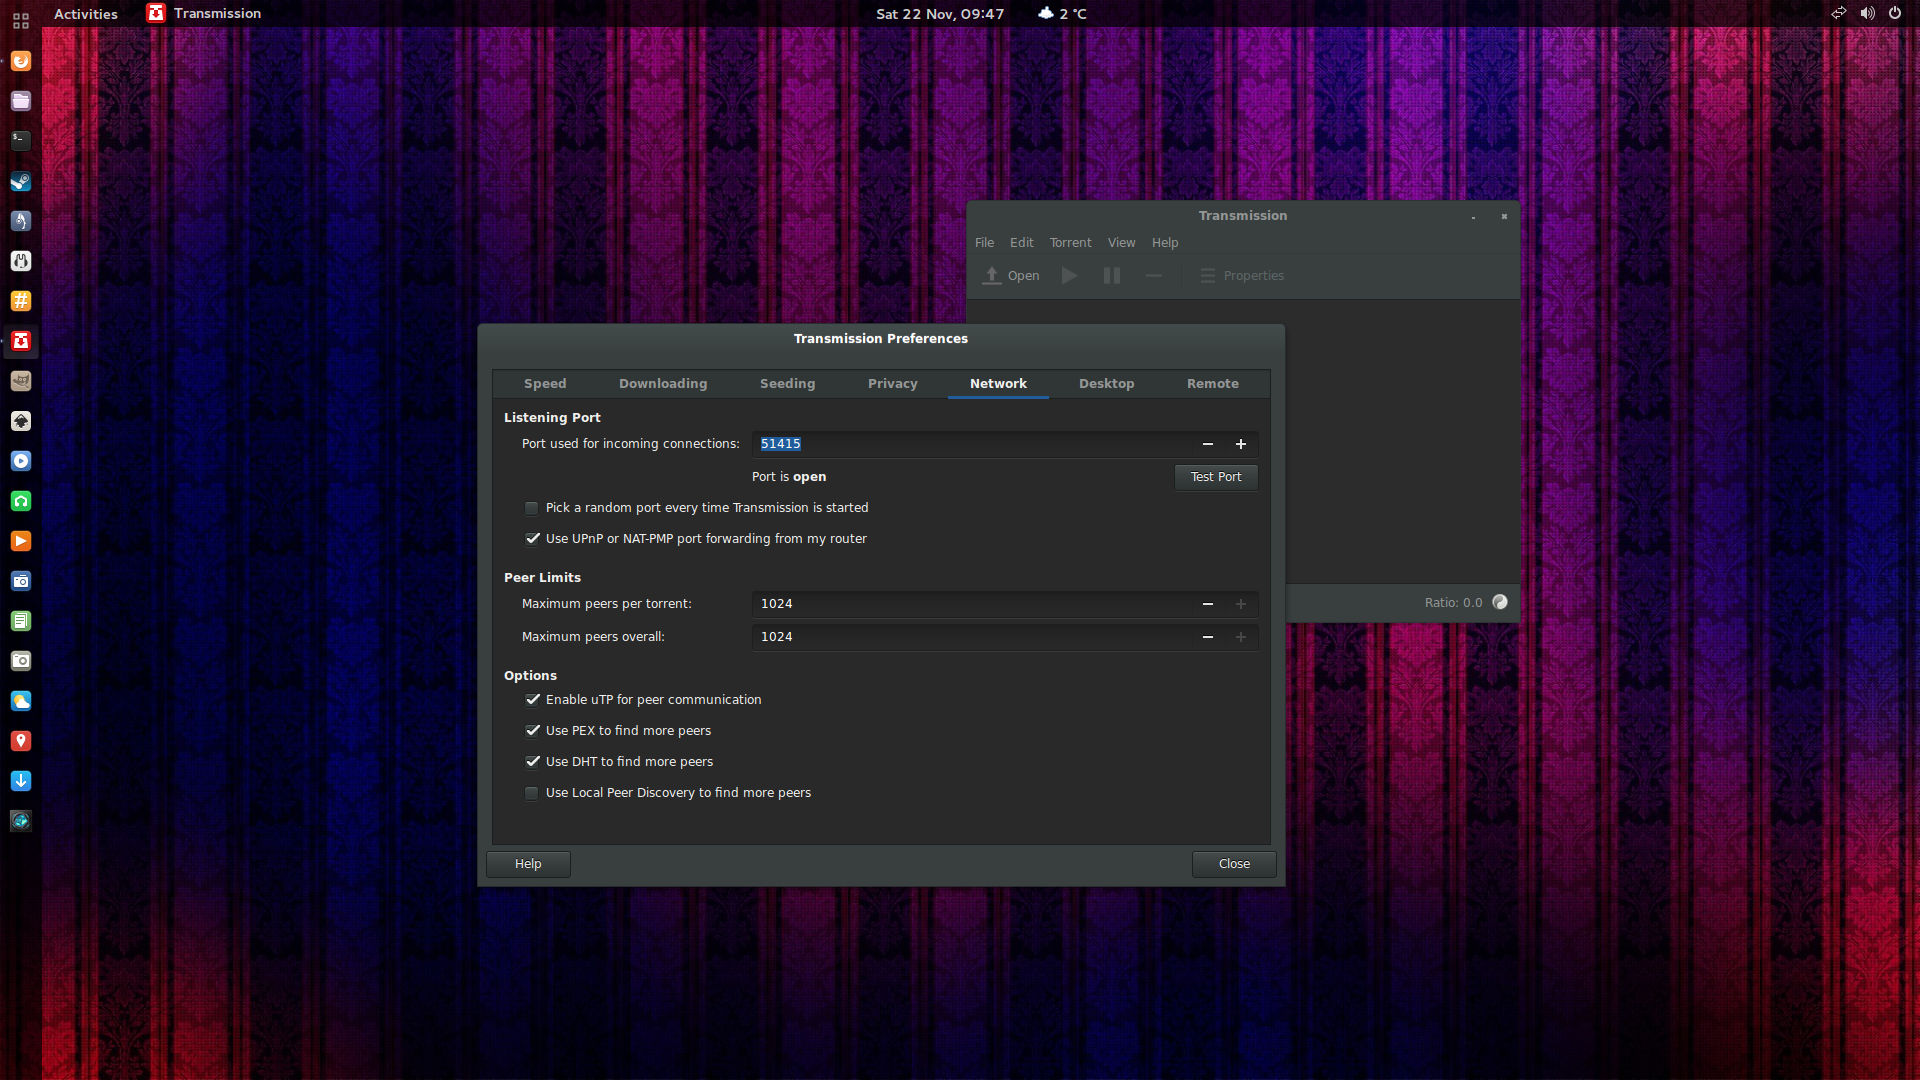Open the Steam icon in the dock
This screenshot has width=1920, height=1080.
point(21,181)
